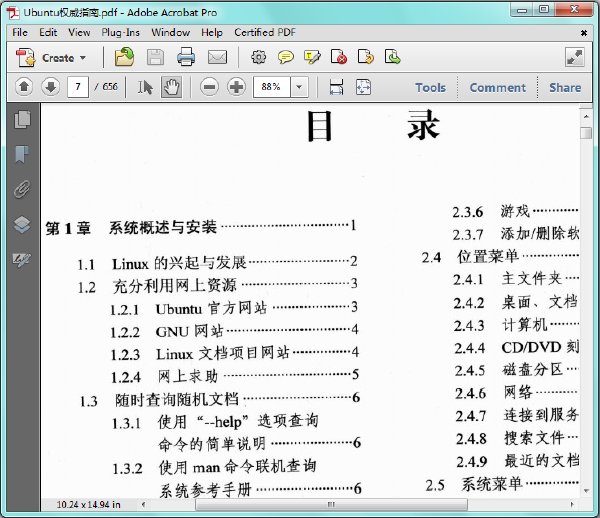Zoom in with plus button
Image resolution: width=600 pixels, height=518 pixels.
click(x=236, y=87)
